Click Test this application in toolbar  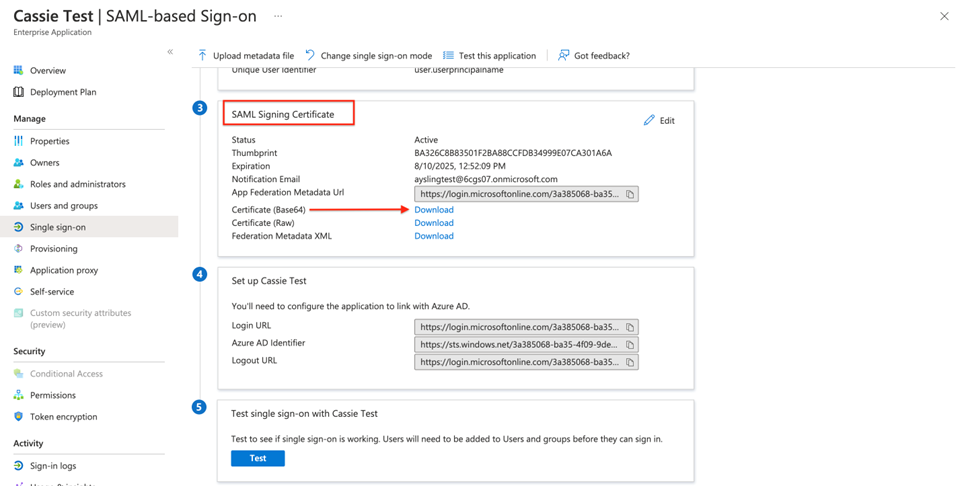tap(489, 56)
